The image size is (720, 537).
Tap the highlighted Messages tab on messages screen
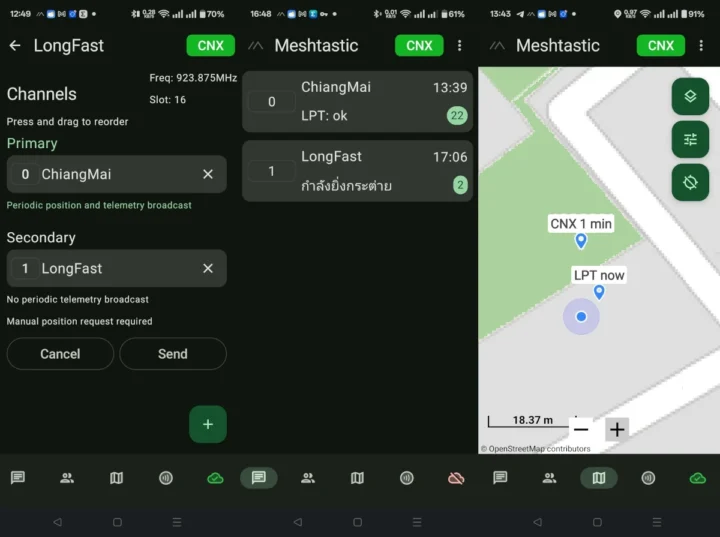[x=259, y=478]
